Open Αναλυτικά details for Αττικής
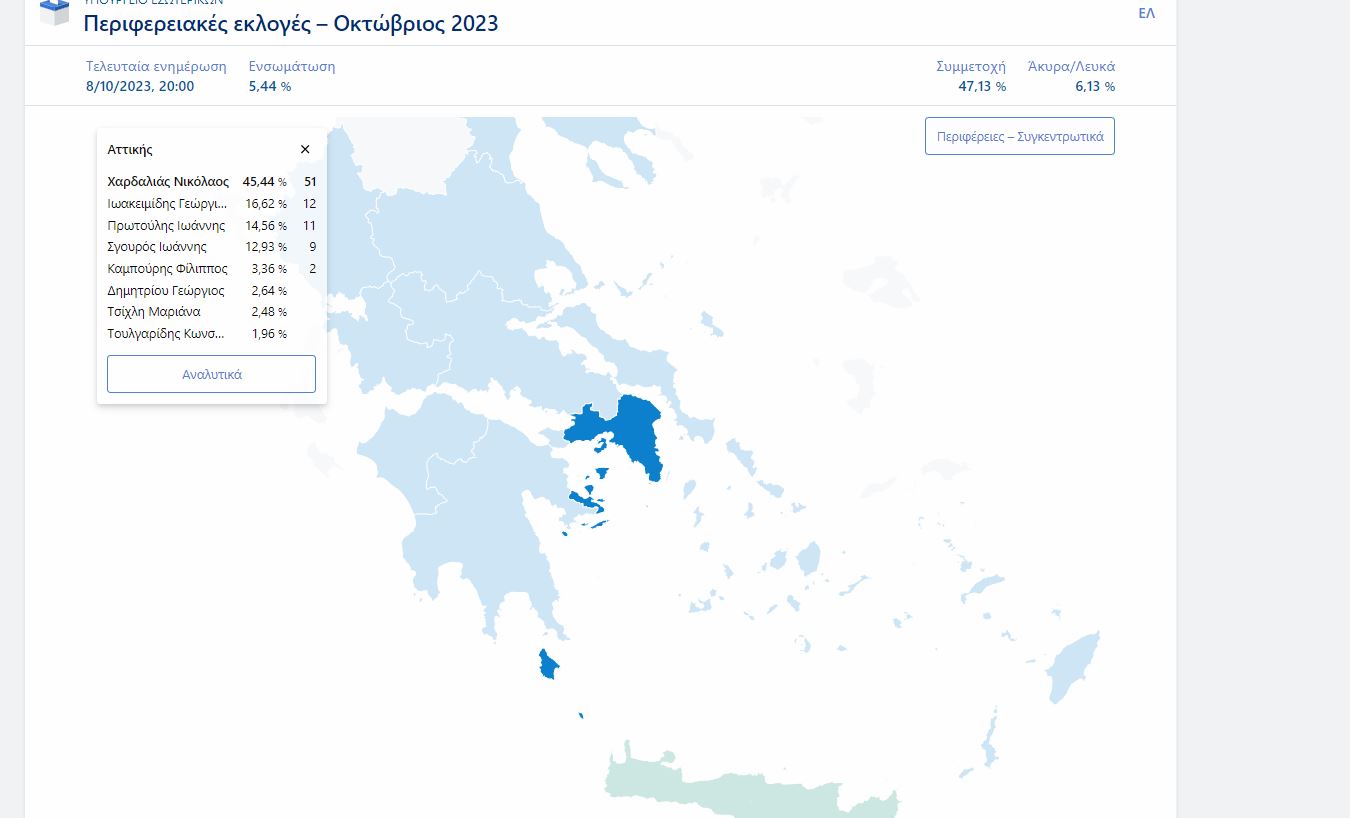The width and height of the screenshot is (1350, 818). [211, 373]
